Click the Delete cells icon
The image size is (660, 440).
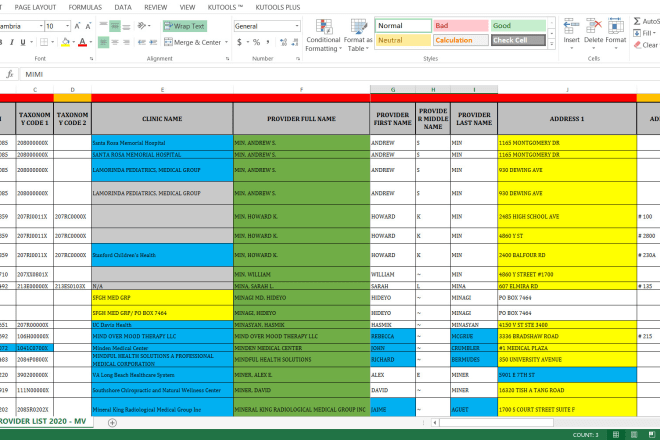pos(593,26)
